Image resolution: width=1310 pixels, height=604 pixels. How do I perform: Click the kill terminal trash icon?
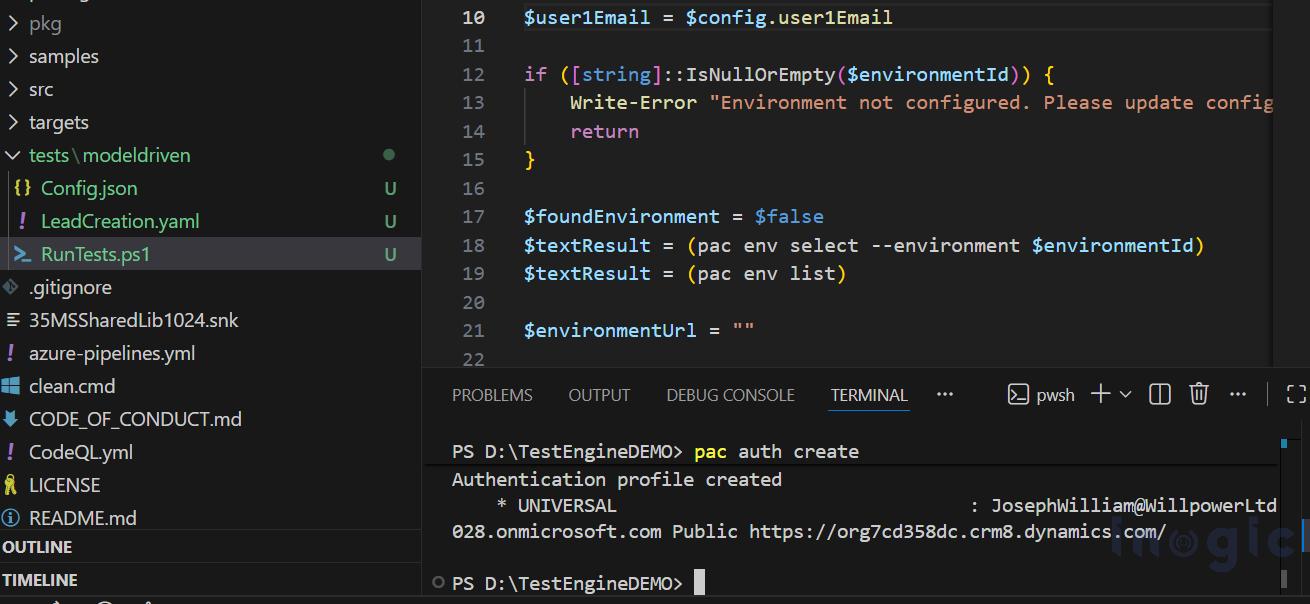coord(1198,393)
